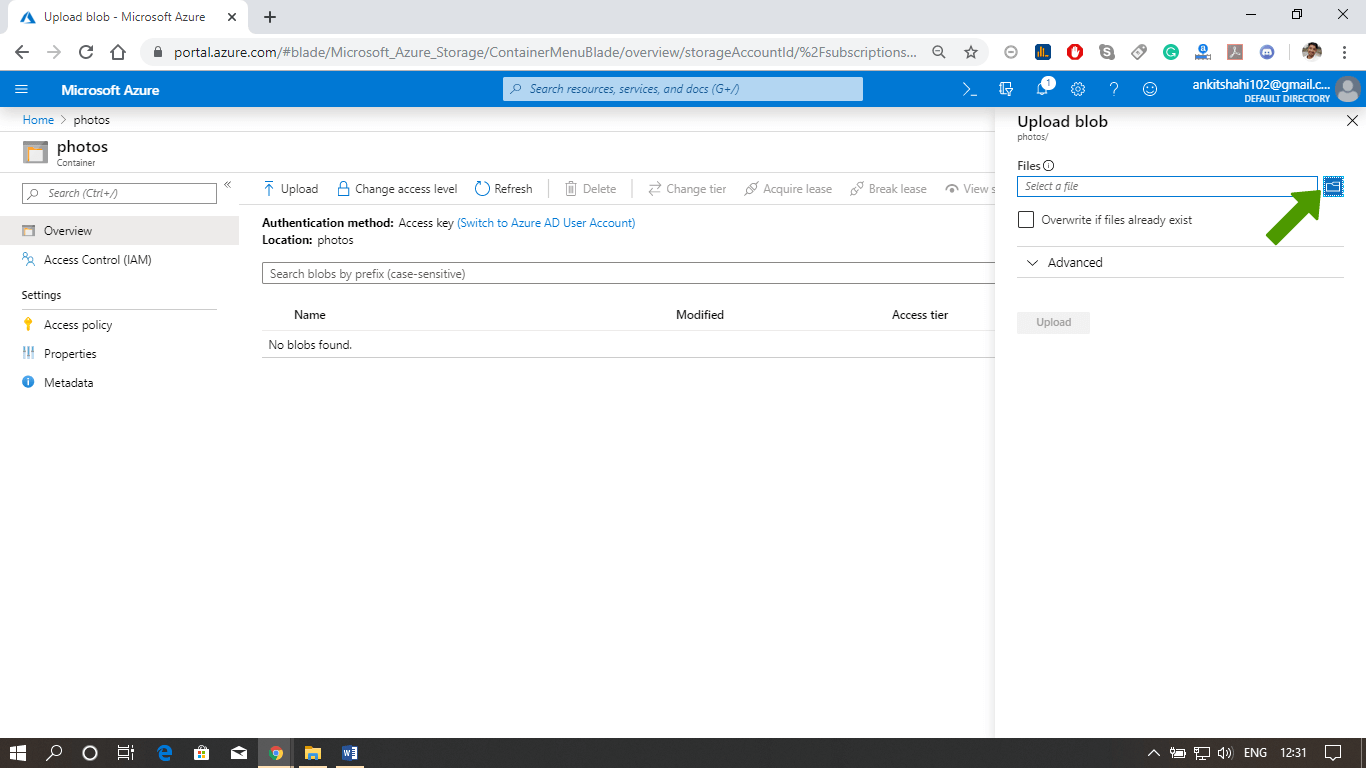Open portal settings gear icon

[1078, 89]
